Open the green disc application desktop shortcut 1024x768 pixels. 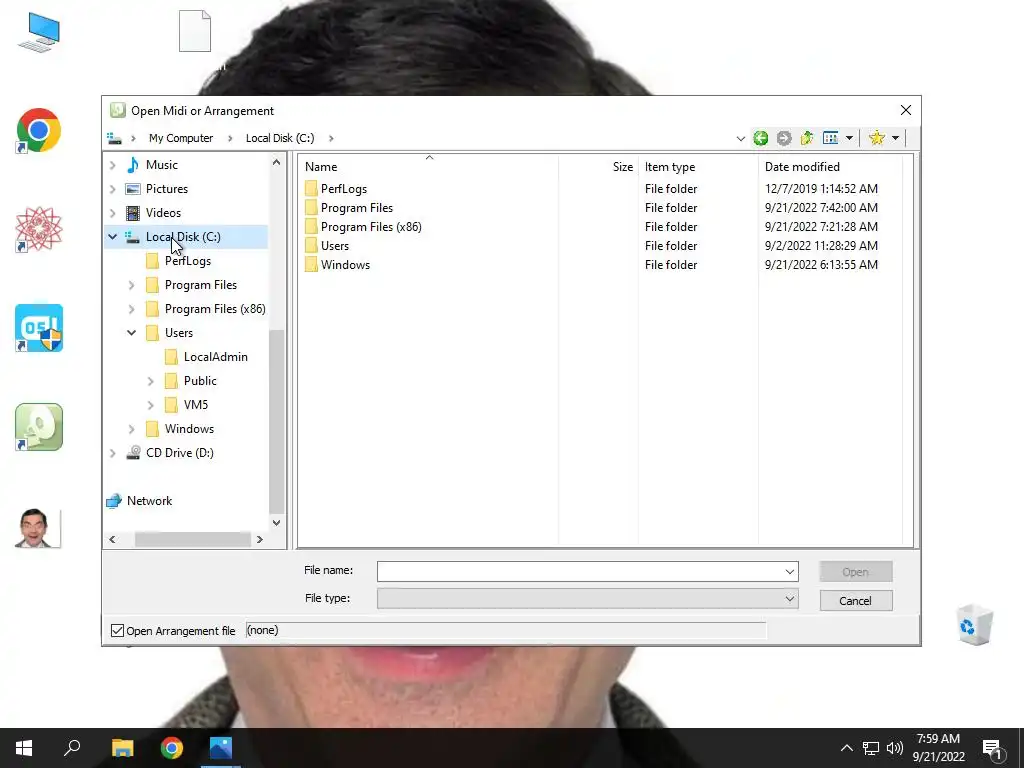pos(39,427)
